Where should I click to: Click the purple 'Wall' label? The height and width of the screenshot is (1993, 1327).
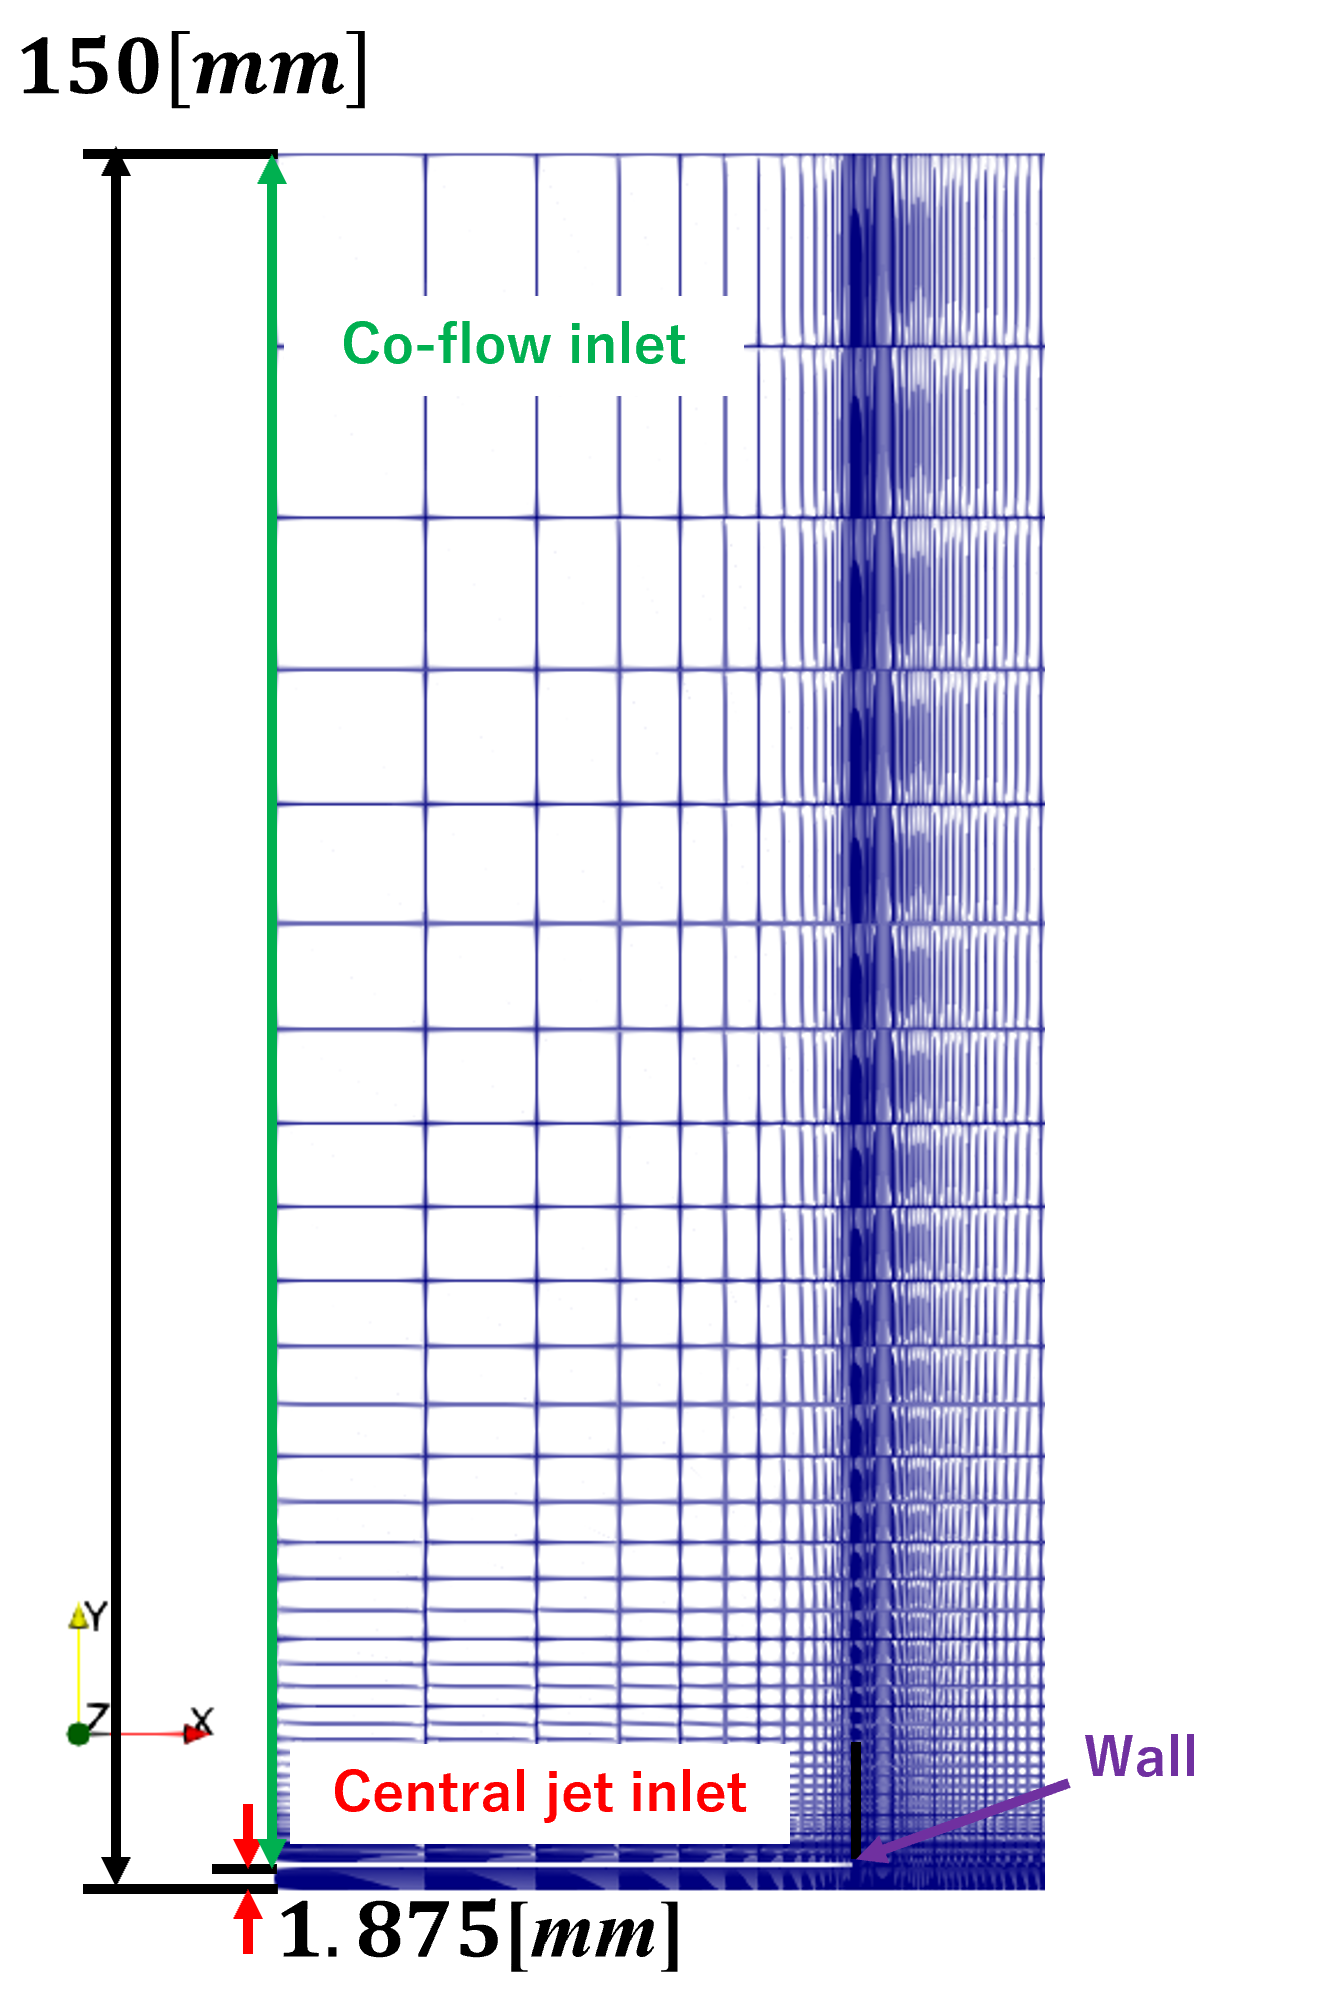point(1140,1756)
